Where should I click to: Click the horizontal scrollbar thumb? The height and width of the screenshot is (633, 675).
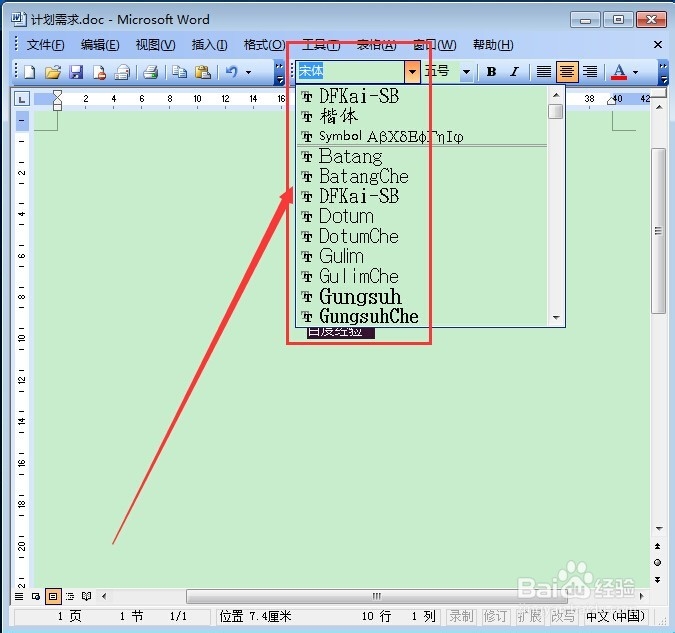click(377, 596)
